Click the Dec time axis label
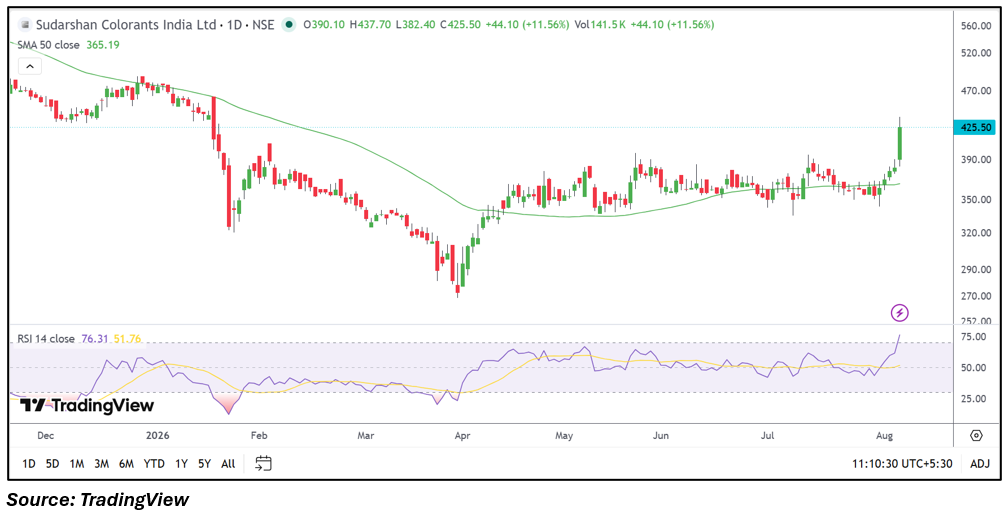 (46, 436)
